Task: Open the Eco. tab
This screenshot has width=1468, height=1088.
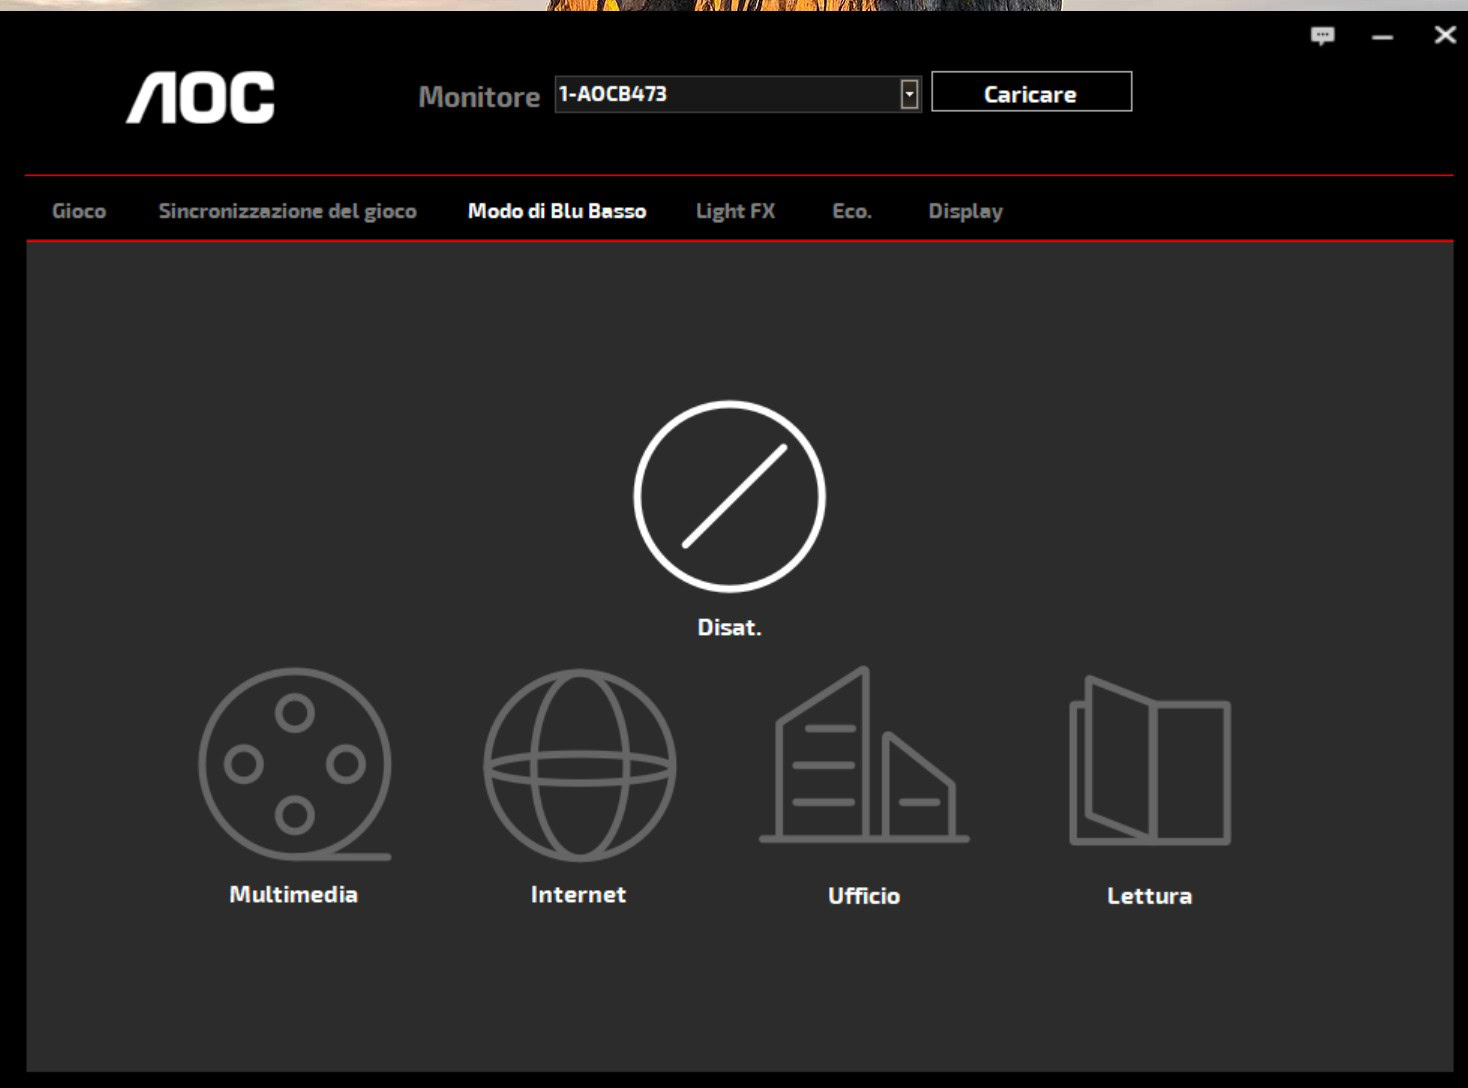Action: pos(851,211)
